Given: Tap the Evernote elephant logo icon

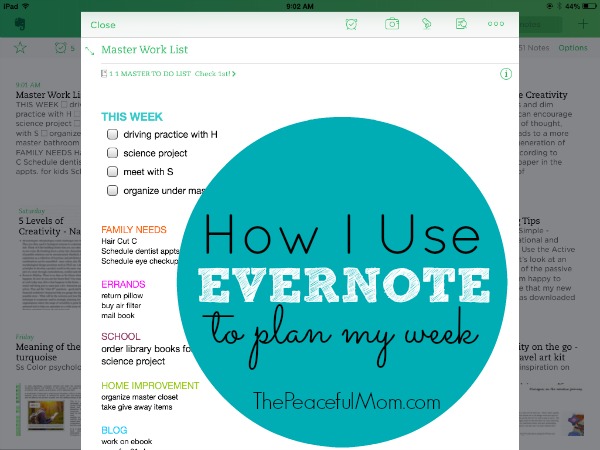Looking at the screenshot, I should pos(20,24).
